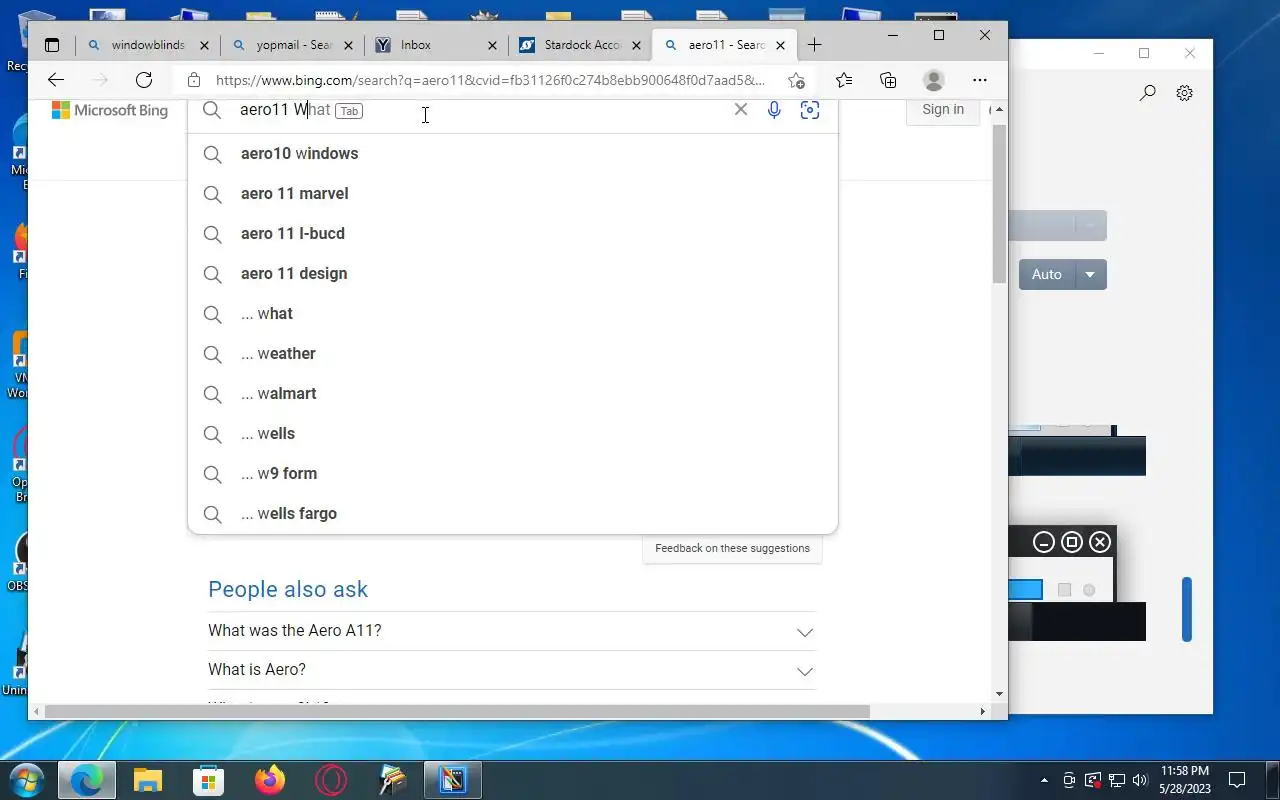Open Bing visual search camera icon
The height and width of the screenshot is (800, 1280).
[x=810, y=110]
